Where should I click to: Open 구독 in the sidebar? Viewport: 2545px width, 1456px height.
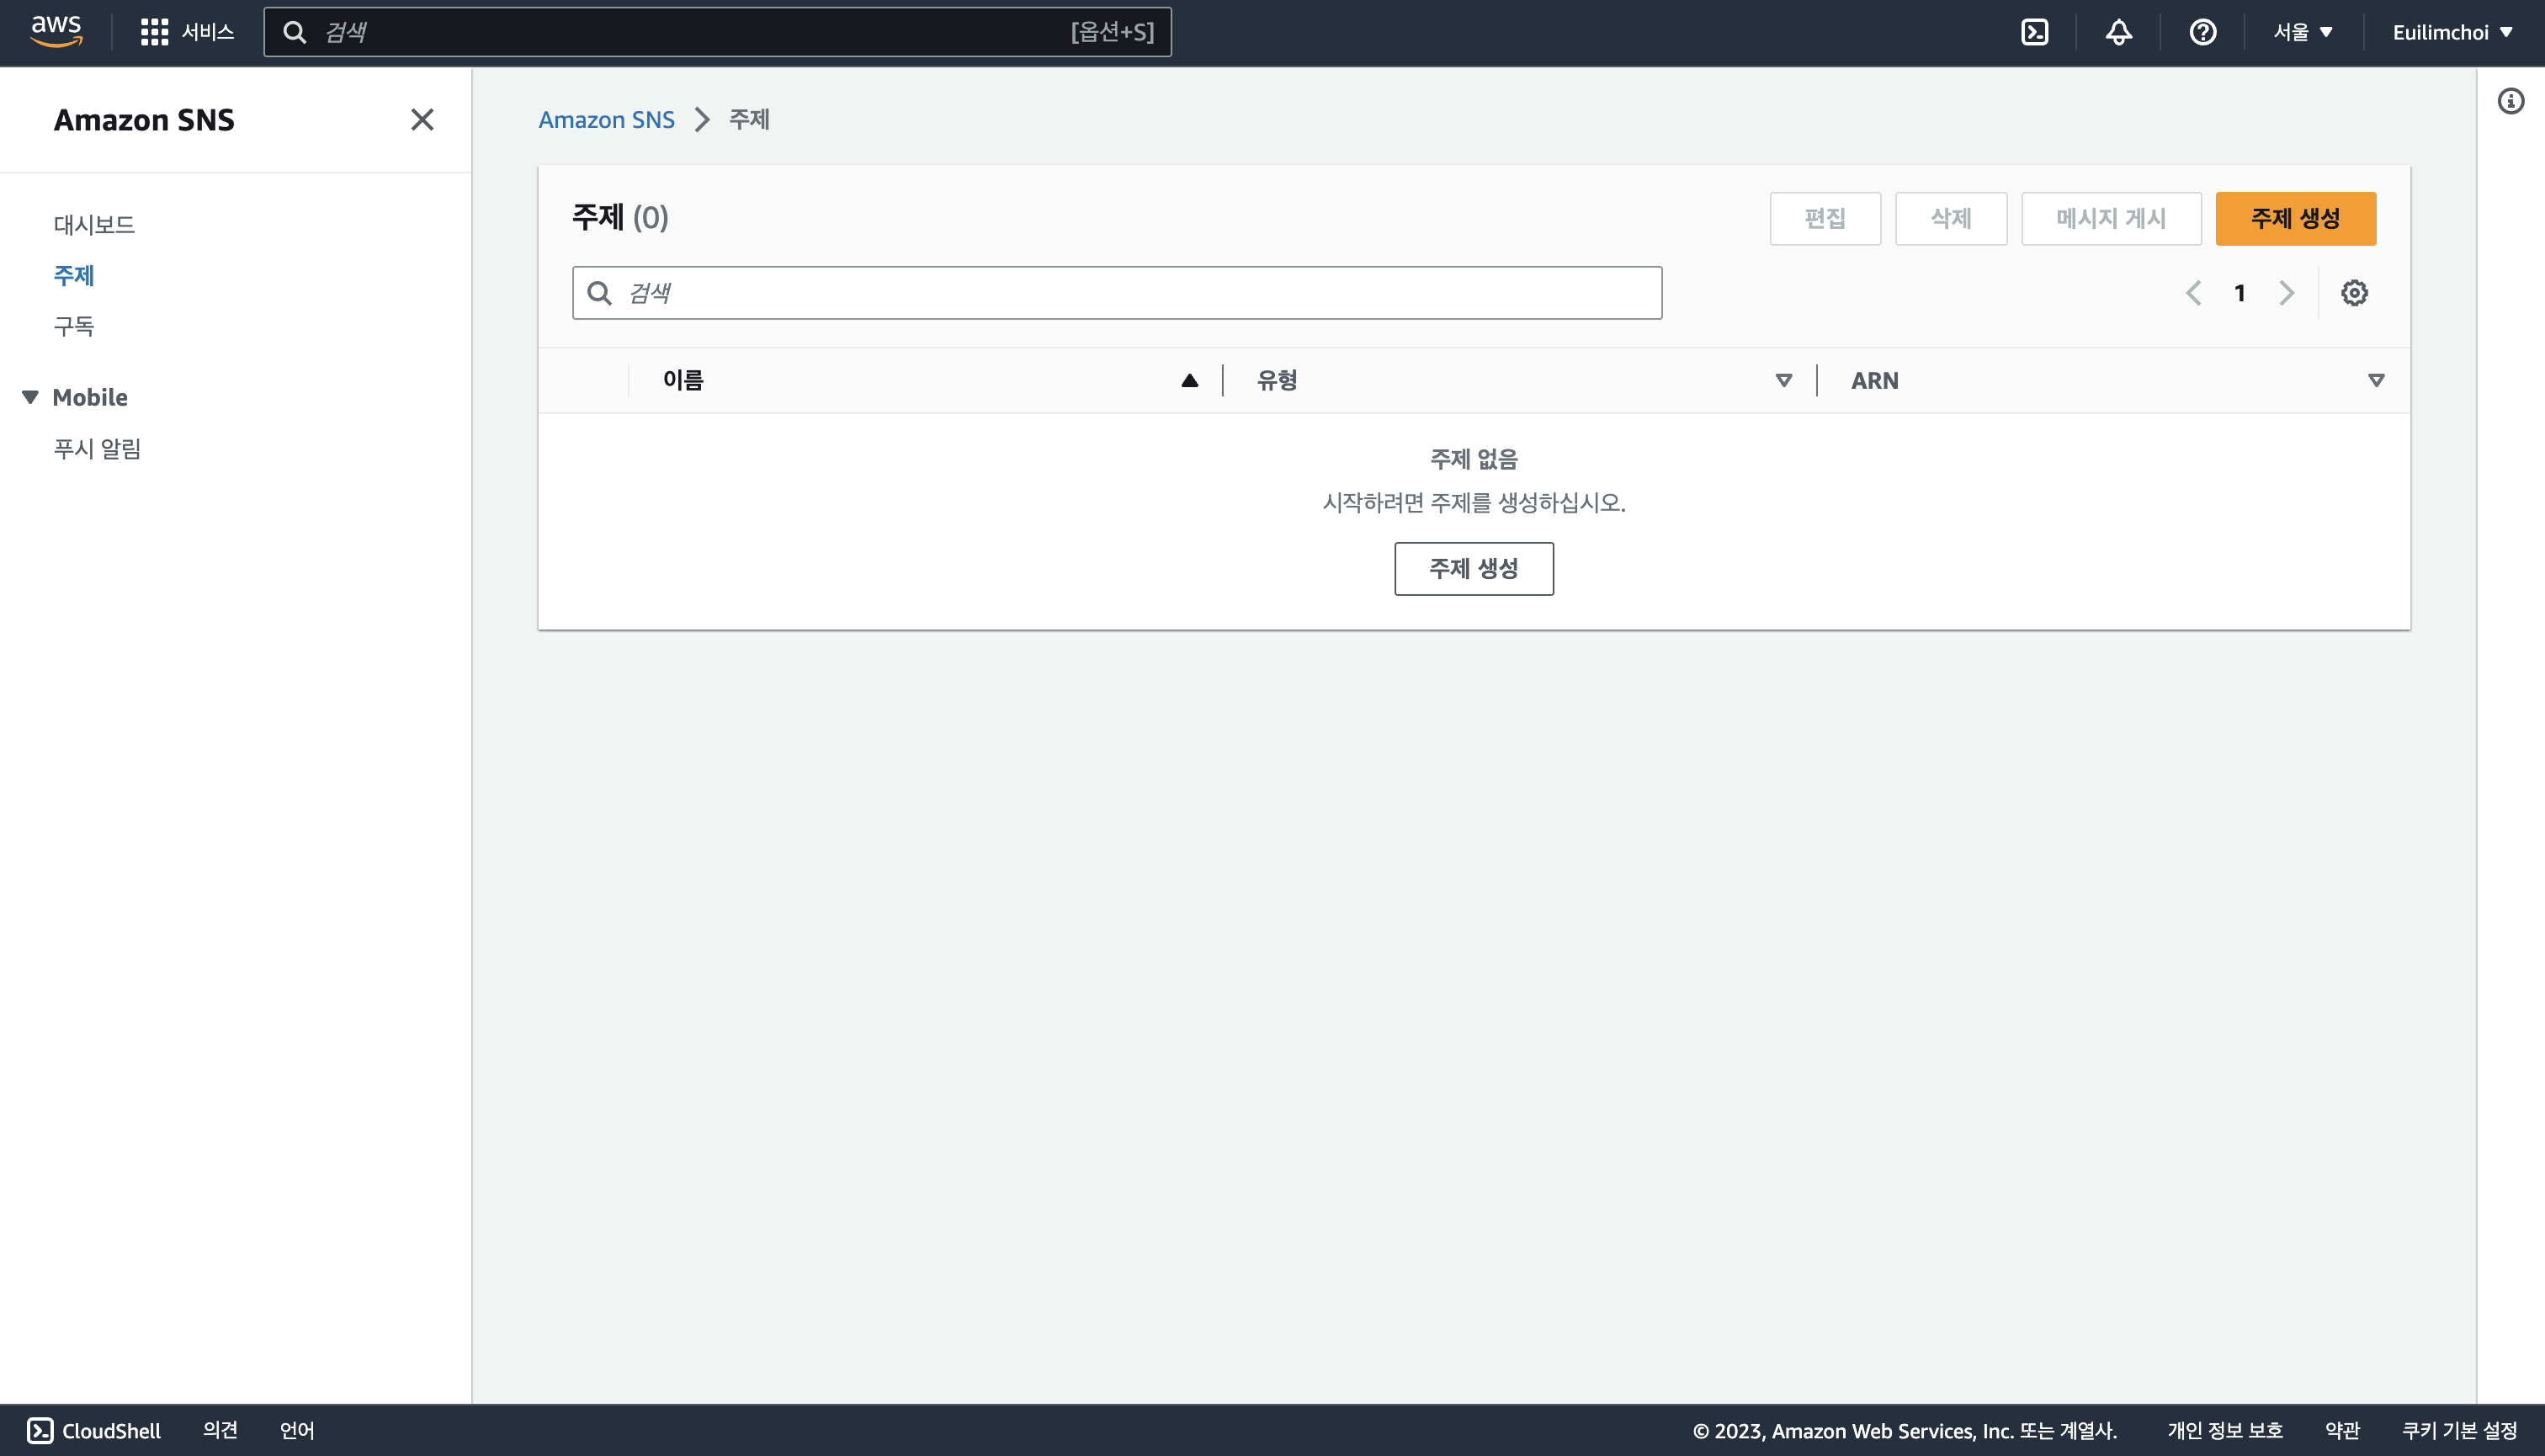coord(74,326)
